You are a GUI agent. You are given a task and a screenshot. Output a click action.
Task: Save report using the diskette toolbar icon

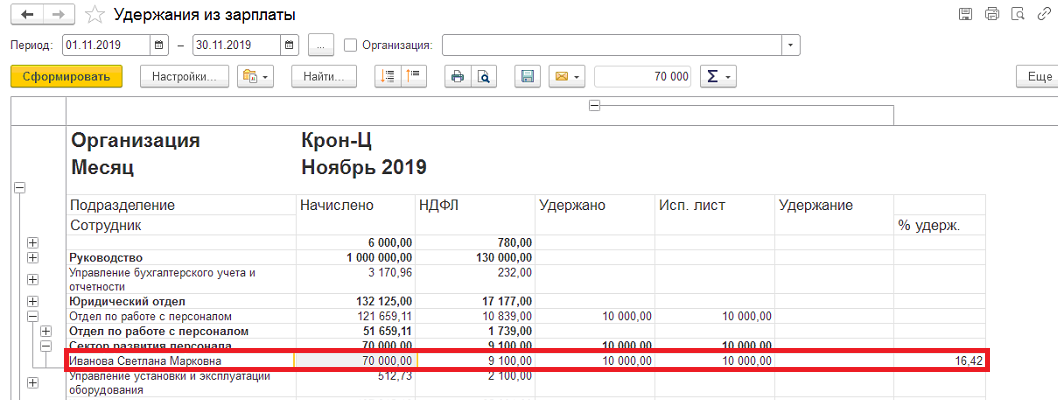pos(528,77)
